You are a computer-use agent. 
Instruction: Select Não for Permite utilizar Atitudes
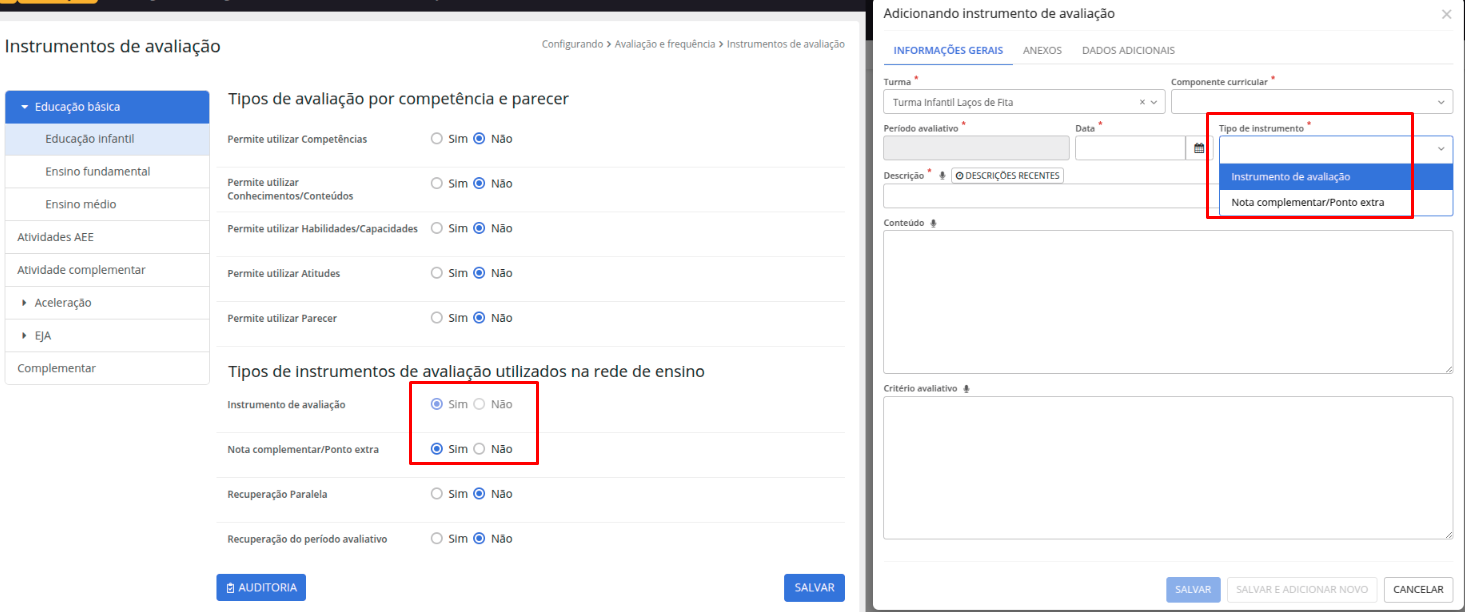point(479,273)
